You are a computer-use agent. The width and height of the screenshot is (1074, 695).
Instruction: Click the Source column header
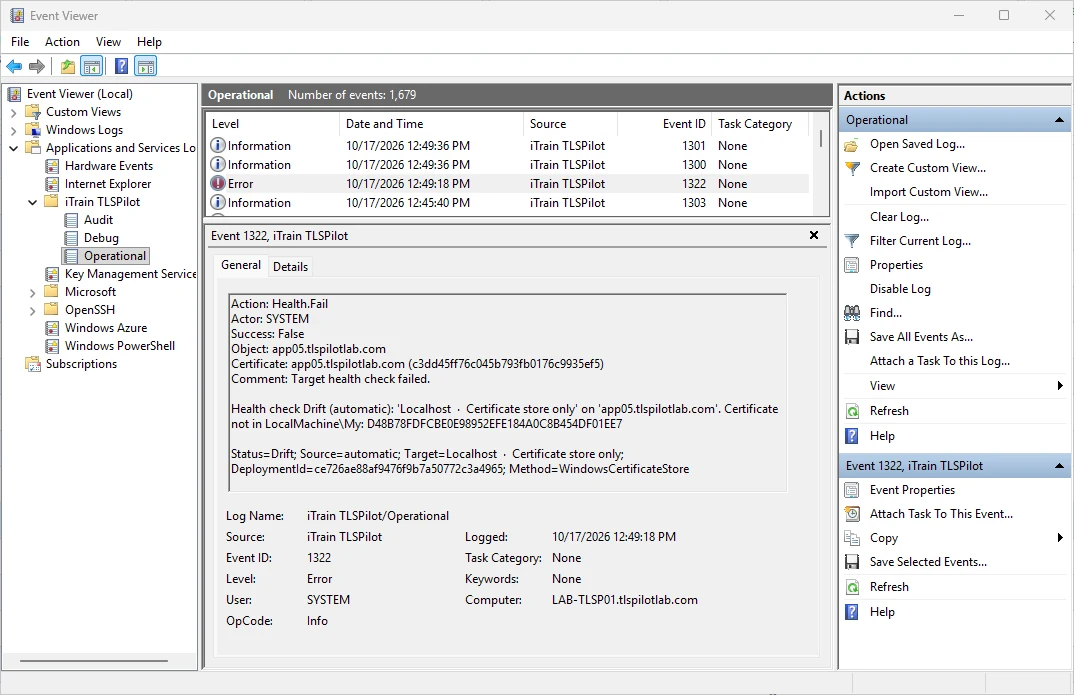(571, 124)
